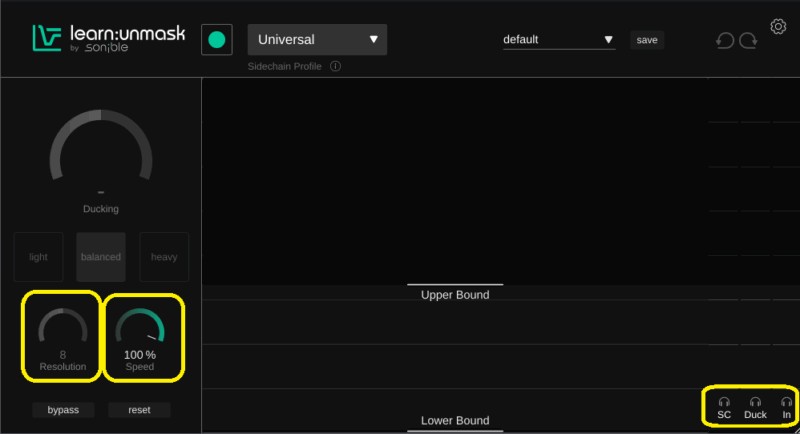Click the green learn record button

click(x=216, y=40)
